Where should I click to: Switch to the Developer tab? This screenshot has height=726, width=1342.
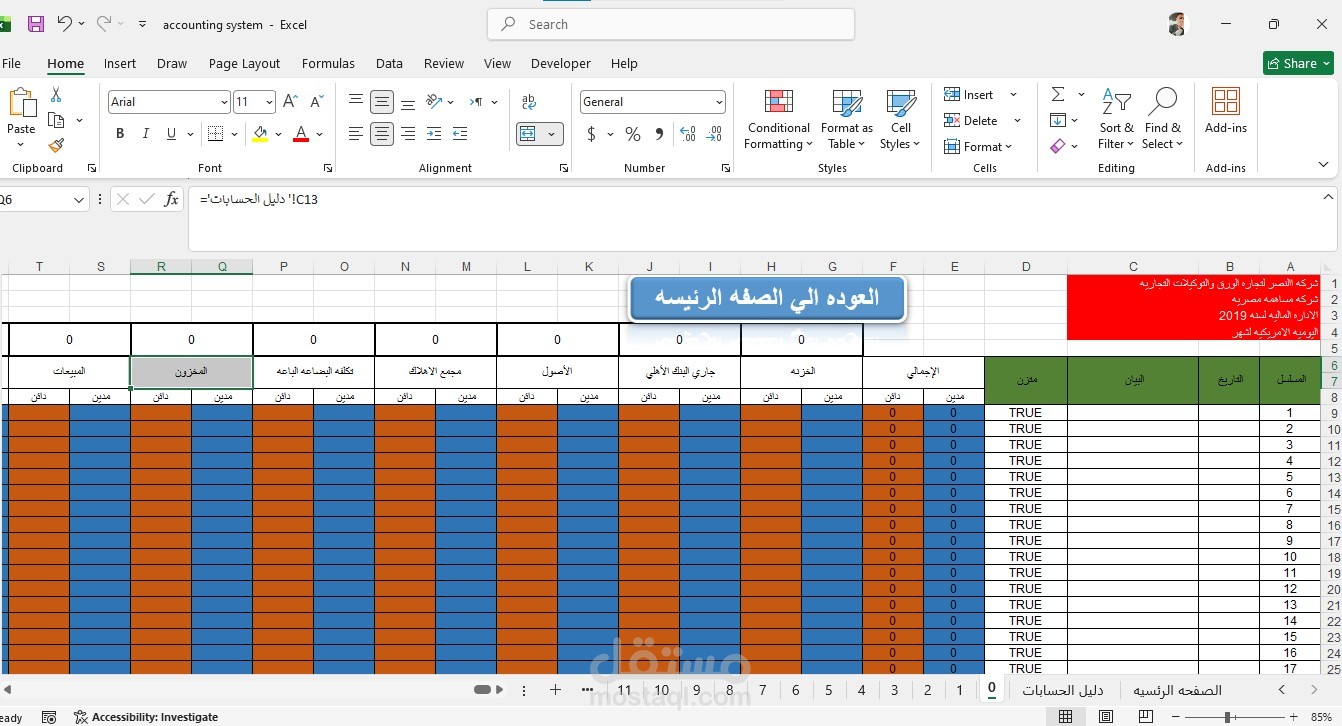pyautogui.click(x=560, y=63)
